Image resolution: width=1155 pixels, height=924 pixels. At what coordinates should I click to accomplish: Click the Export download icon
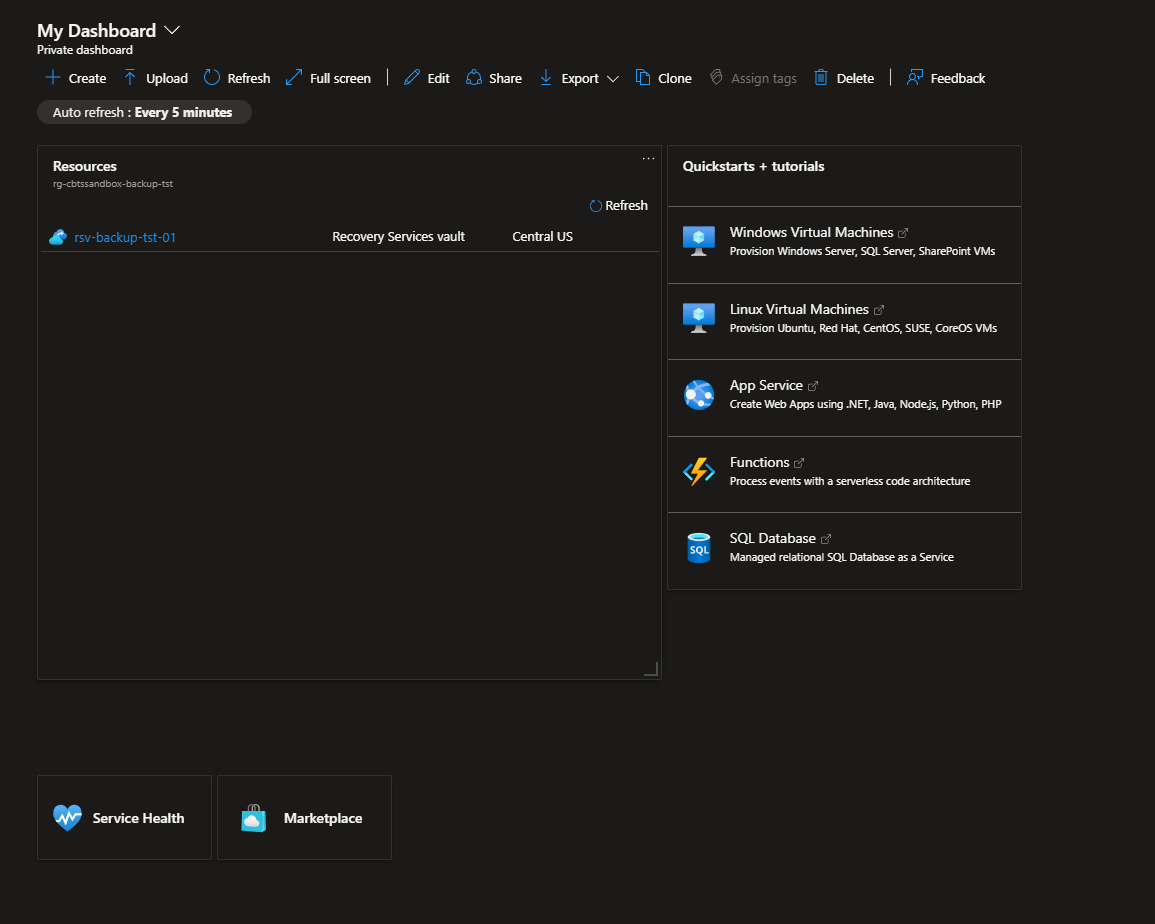546,77
